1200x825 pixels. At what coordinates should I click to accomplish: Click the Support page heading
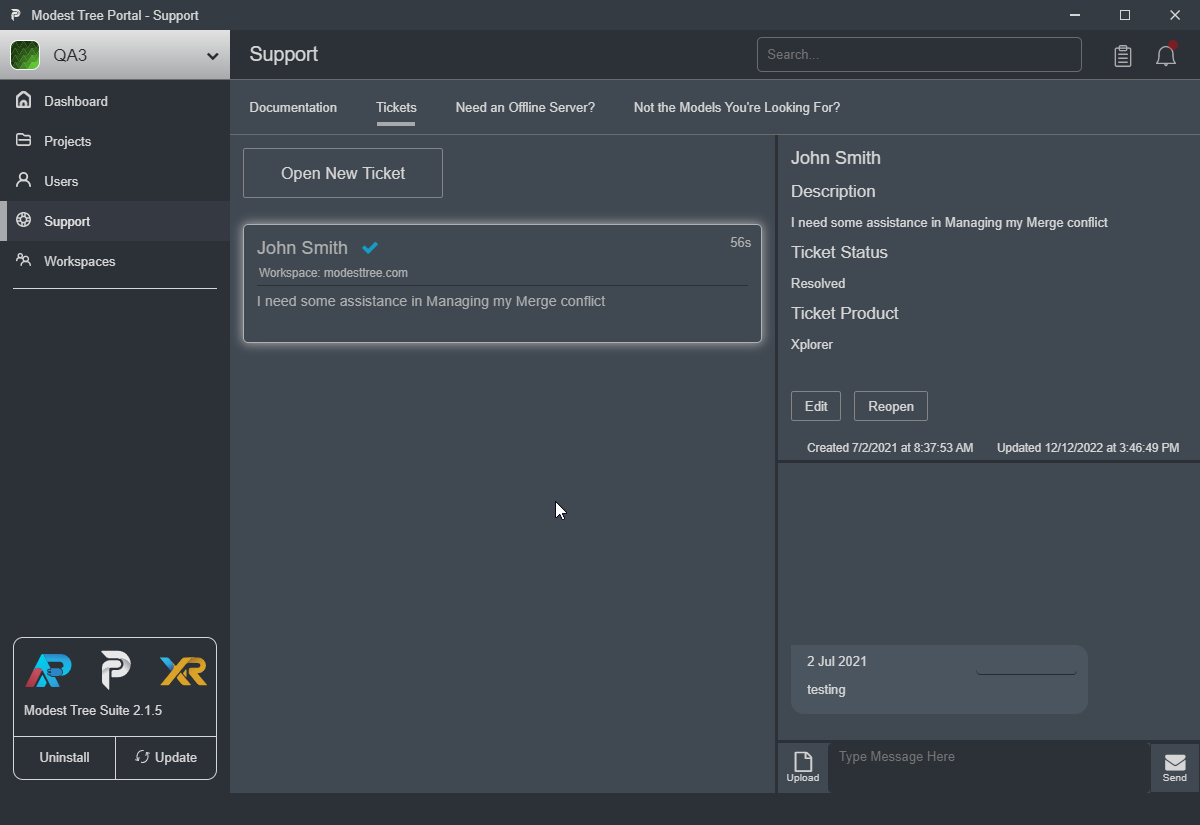284,54
